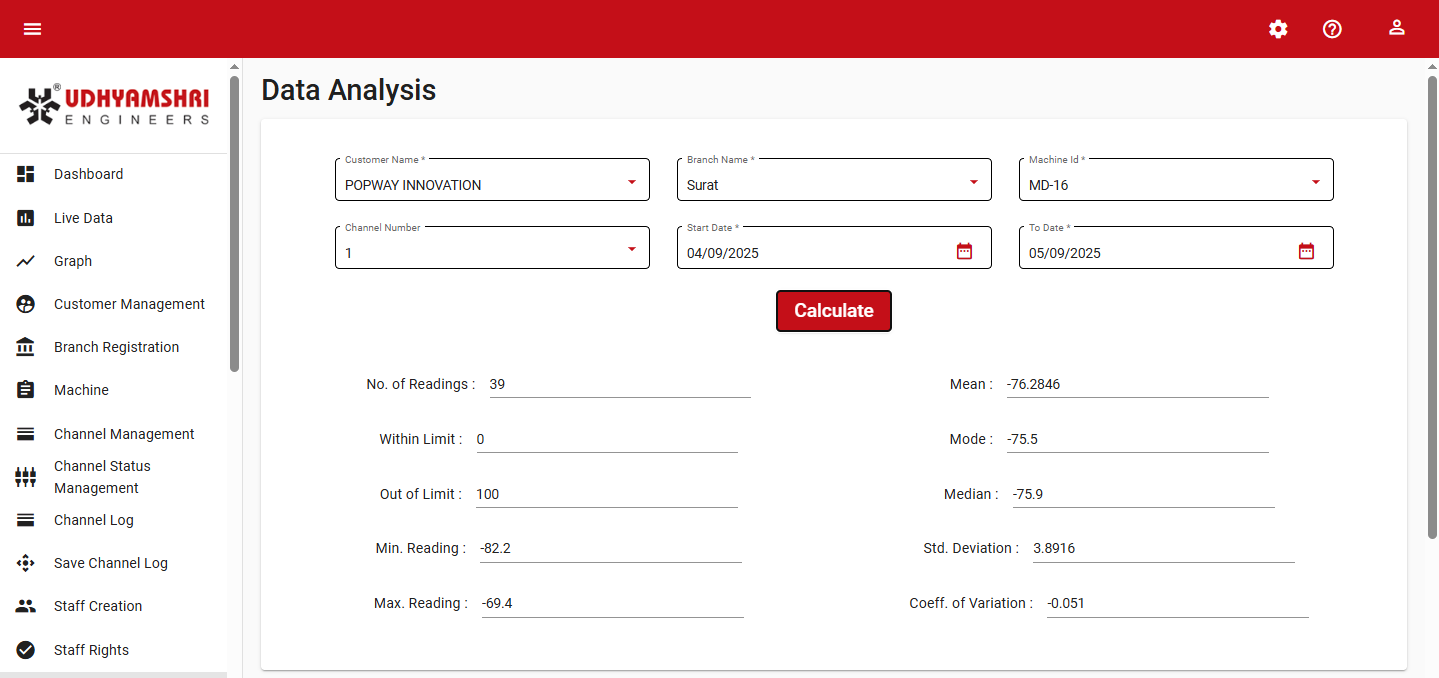This screenshot has width=1439, height=678.
Task: Open the To Date calendar picker icon
Action: (1306, 251)
